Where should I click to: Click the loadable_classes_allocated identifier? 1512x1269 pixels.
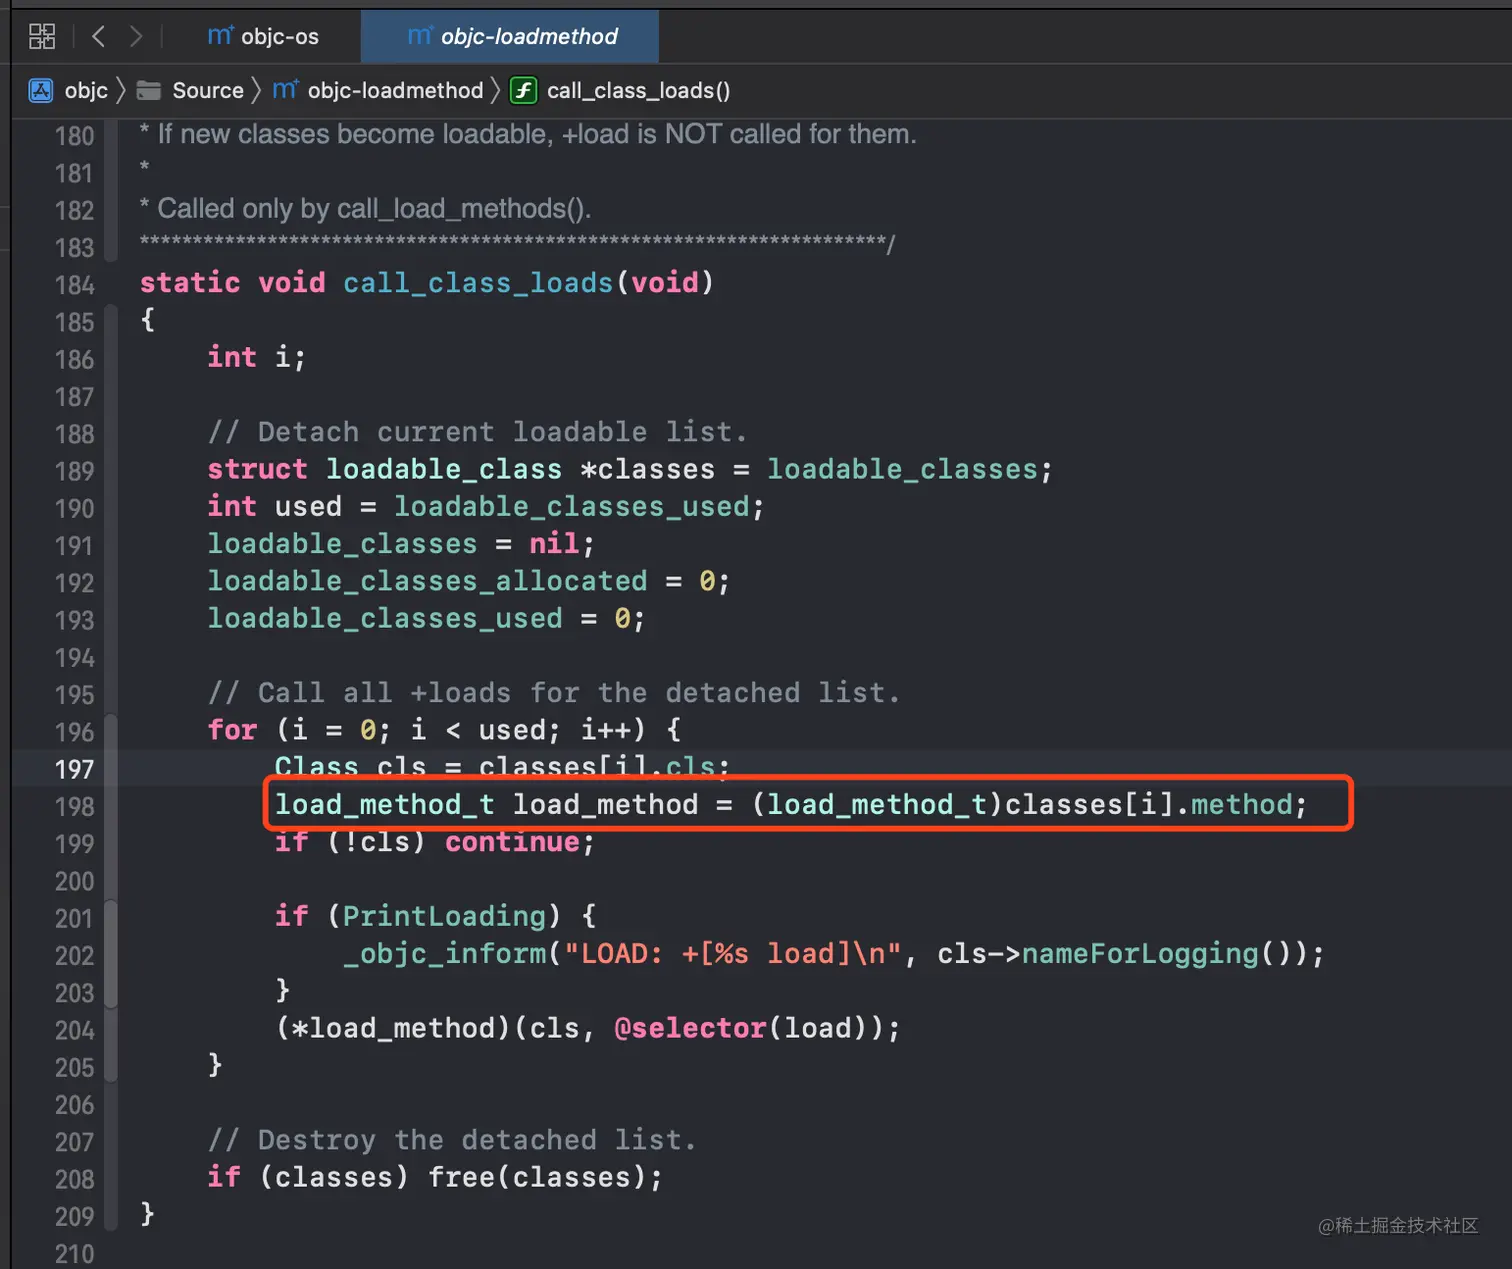427,581
